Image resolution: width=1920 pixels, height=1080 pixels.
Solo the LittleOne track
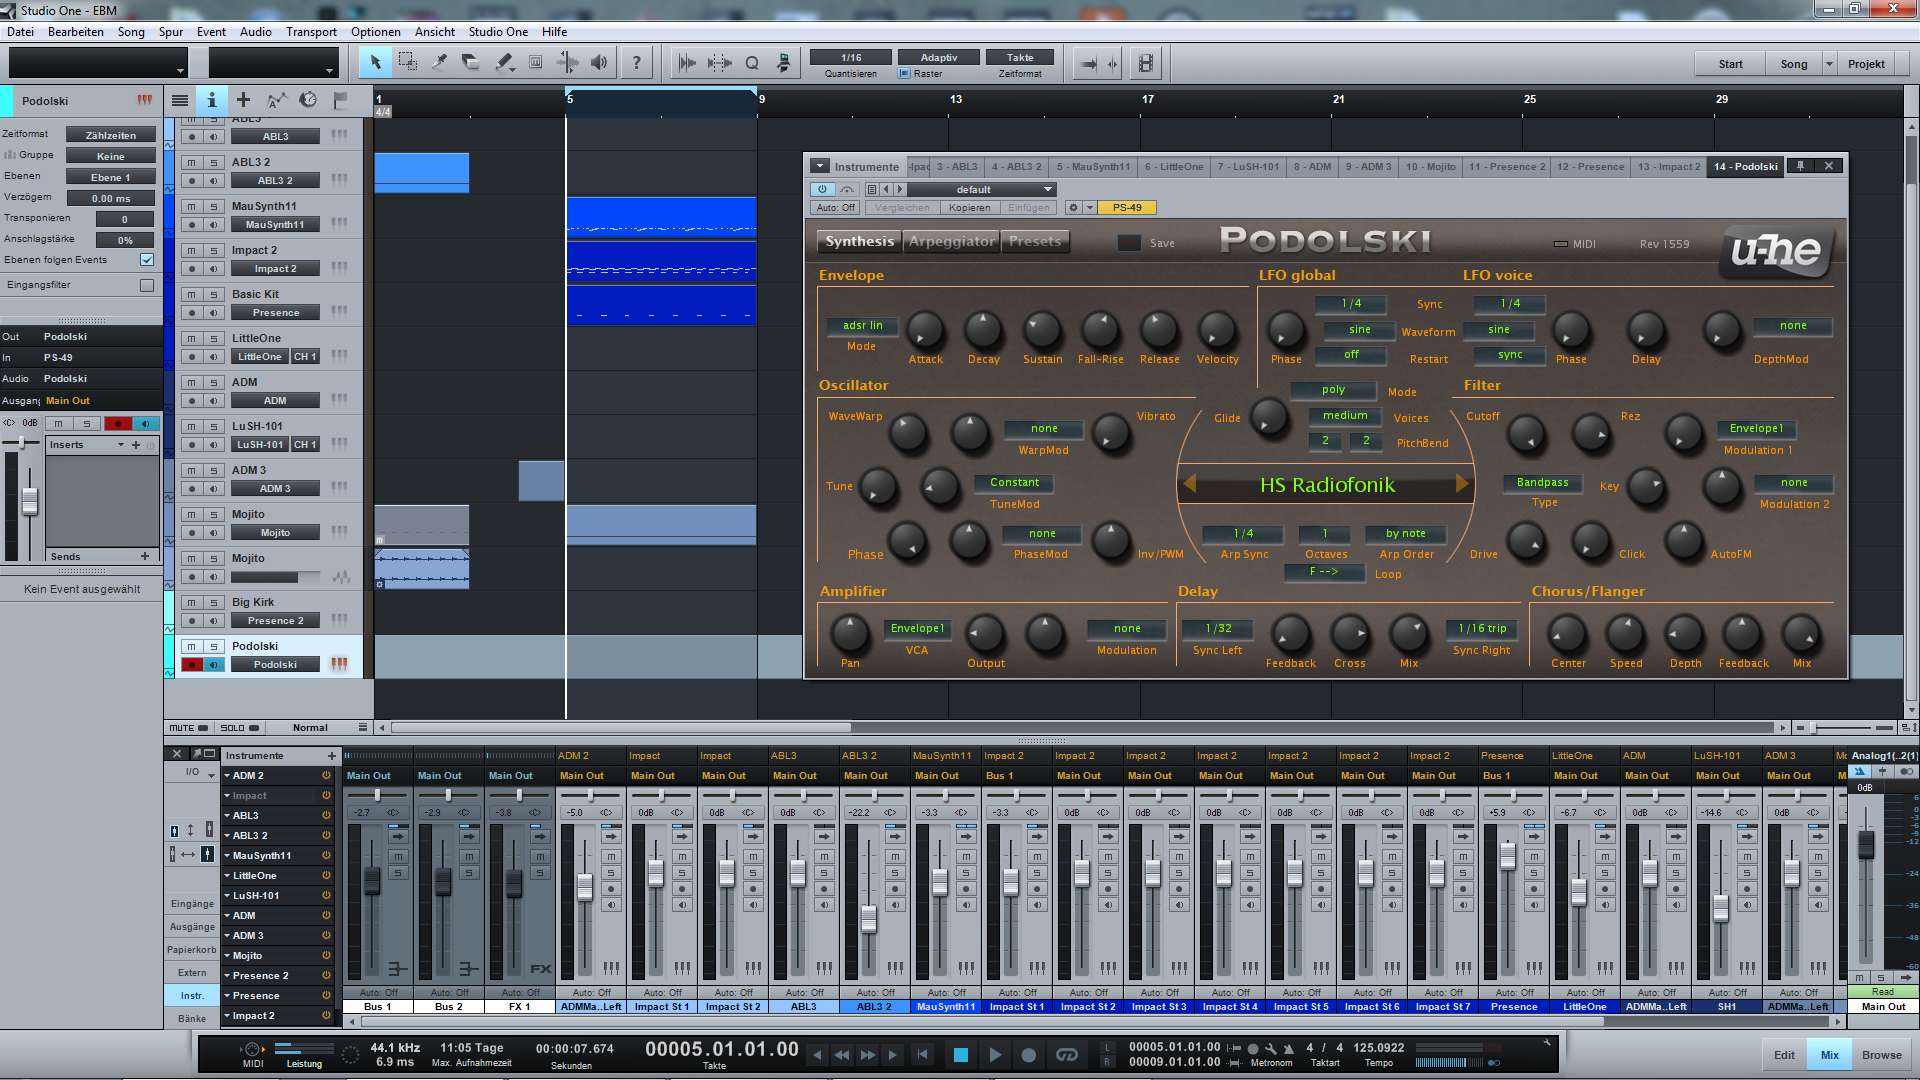pos(213,338)
